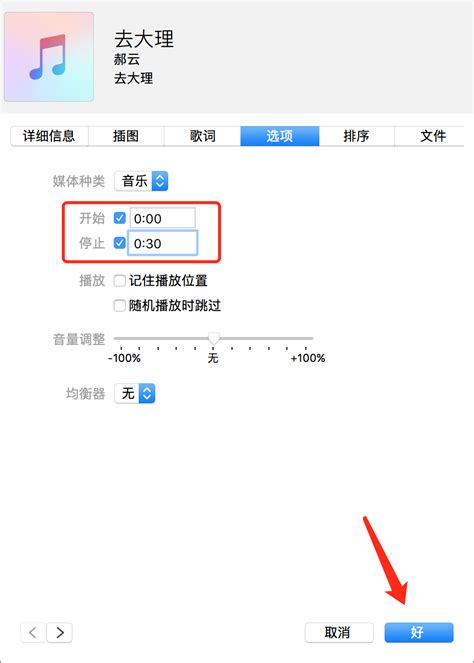The height and width of the screenshot is (663, 474).
Task: Select the 选项 options tab
Action: [279, 136]
